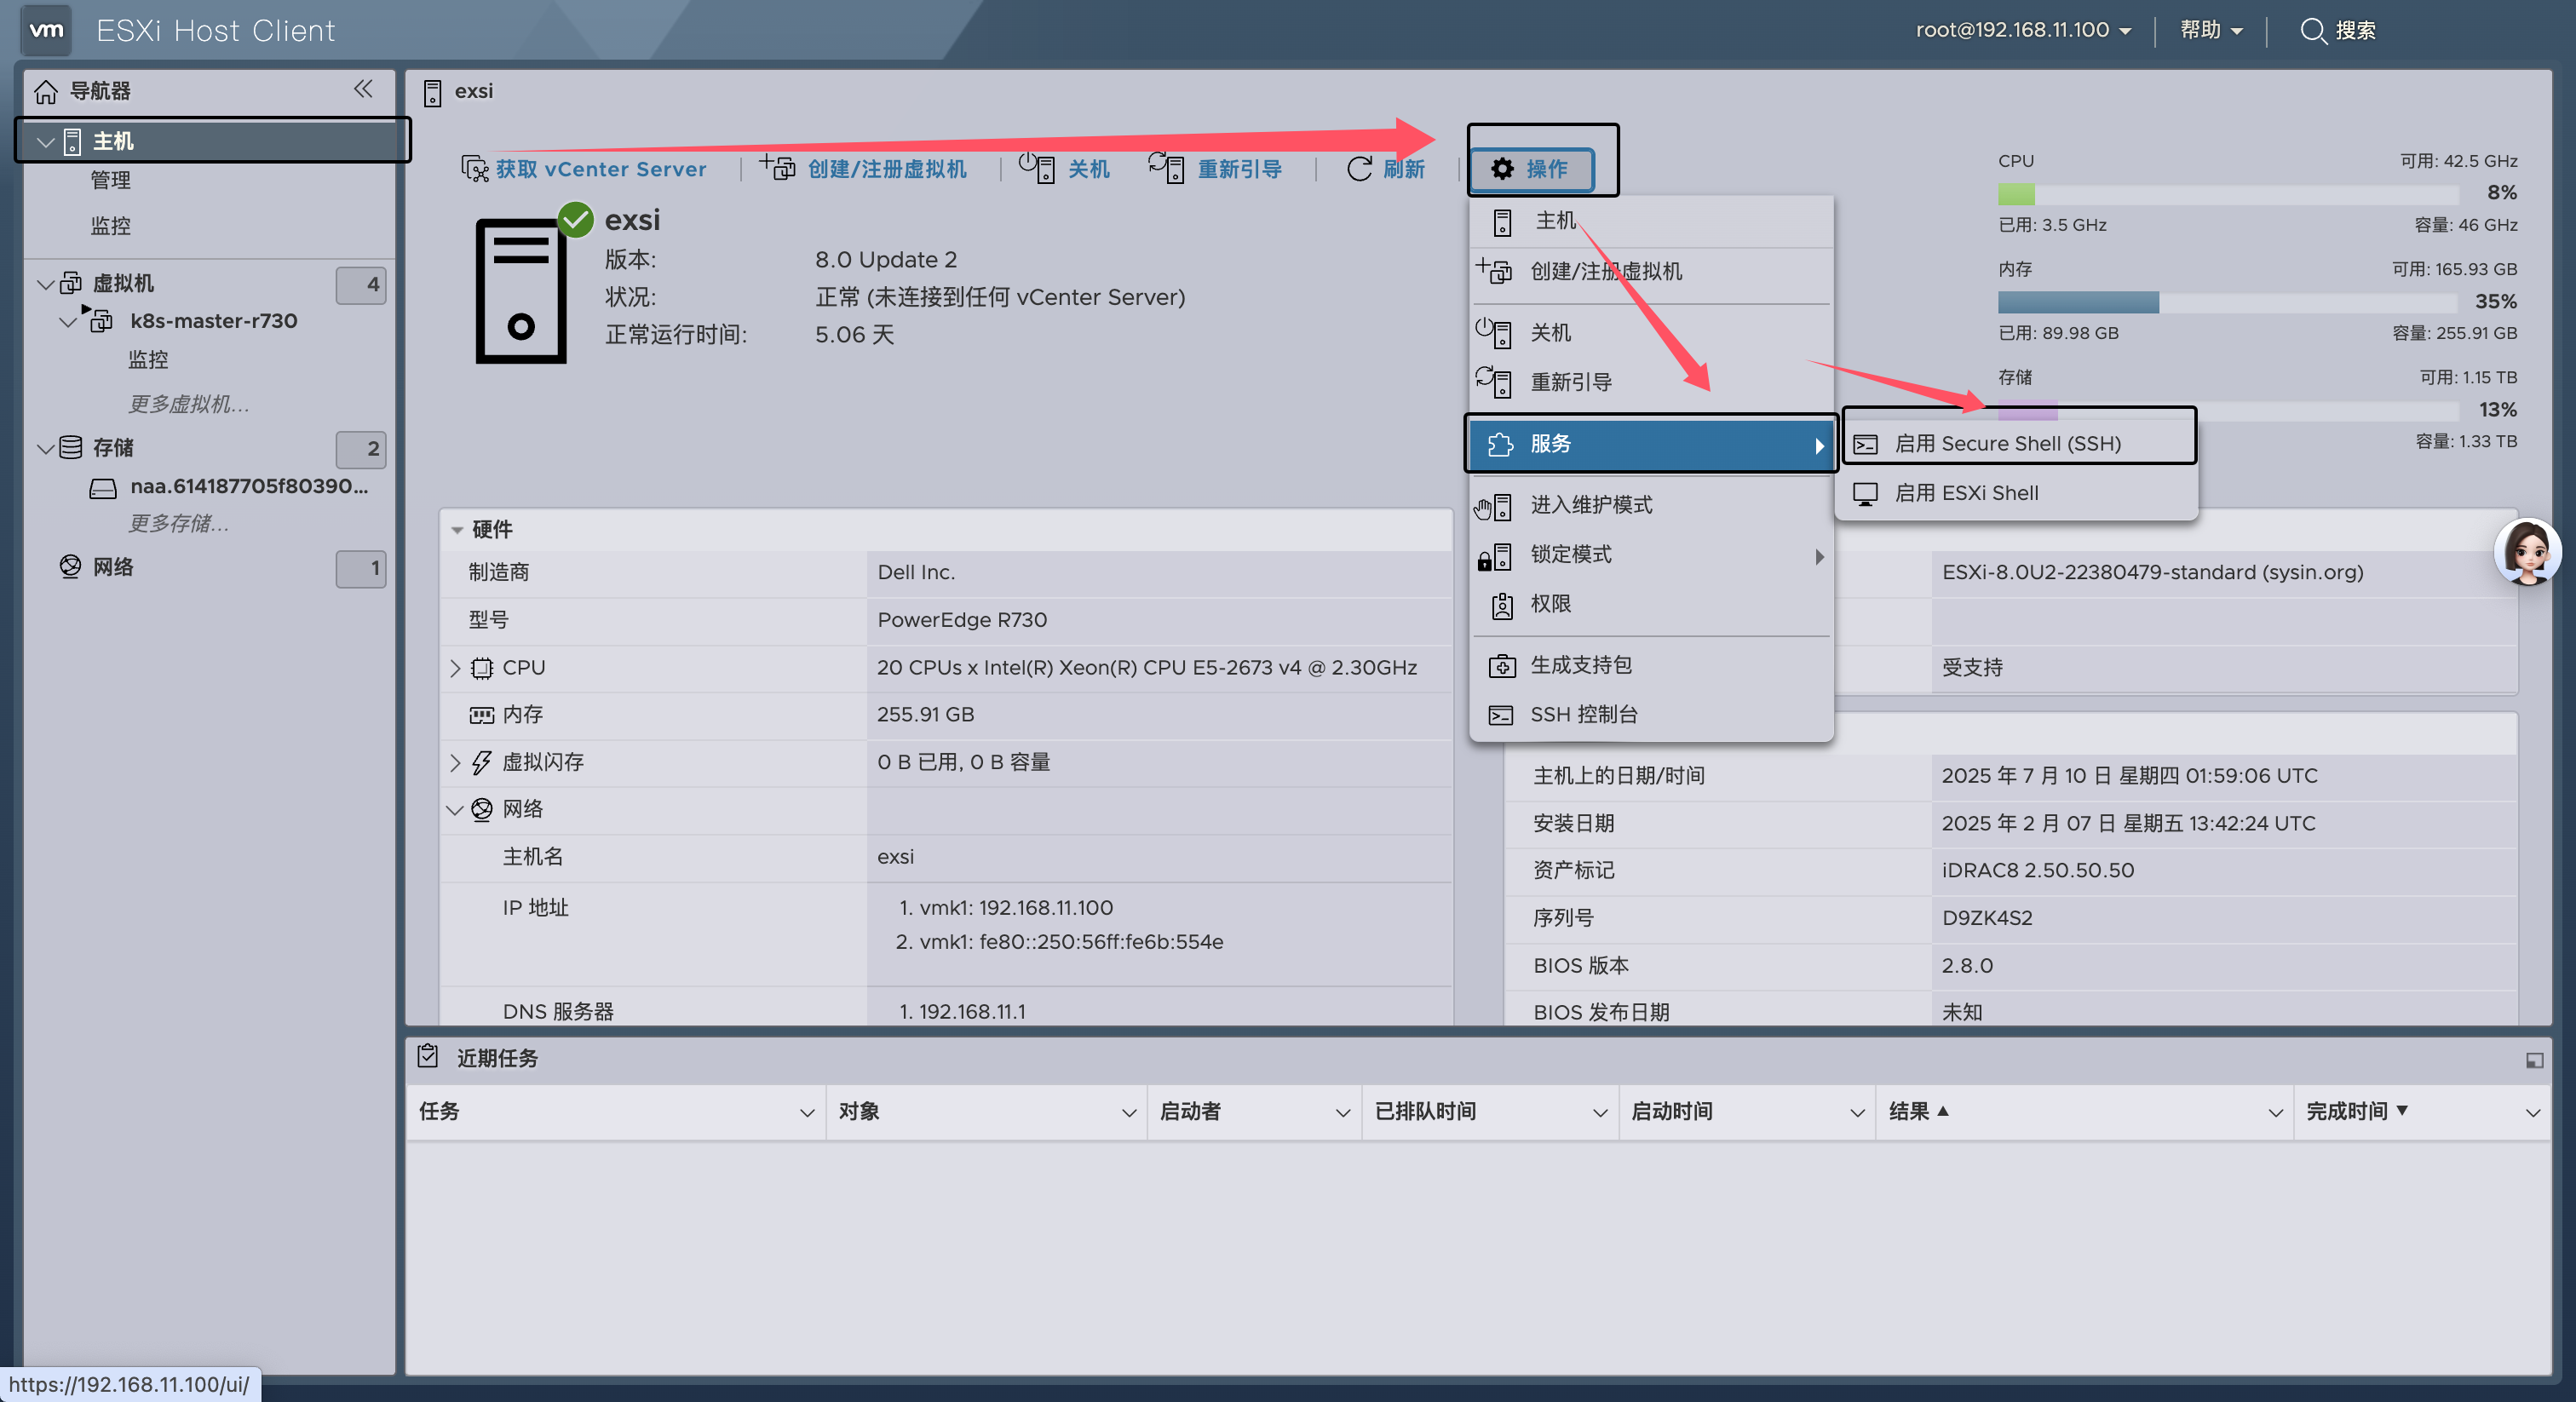
Task: Click 创建/注册虚拟机 toolbar button
Action: [x=863, y=168]
